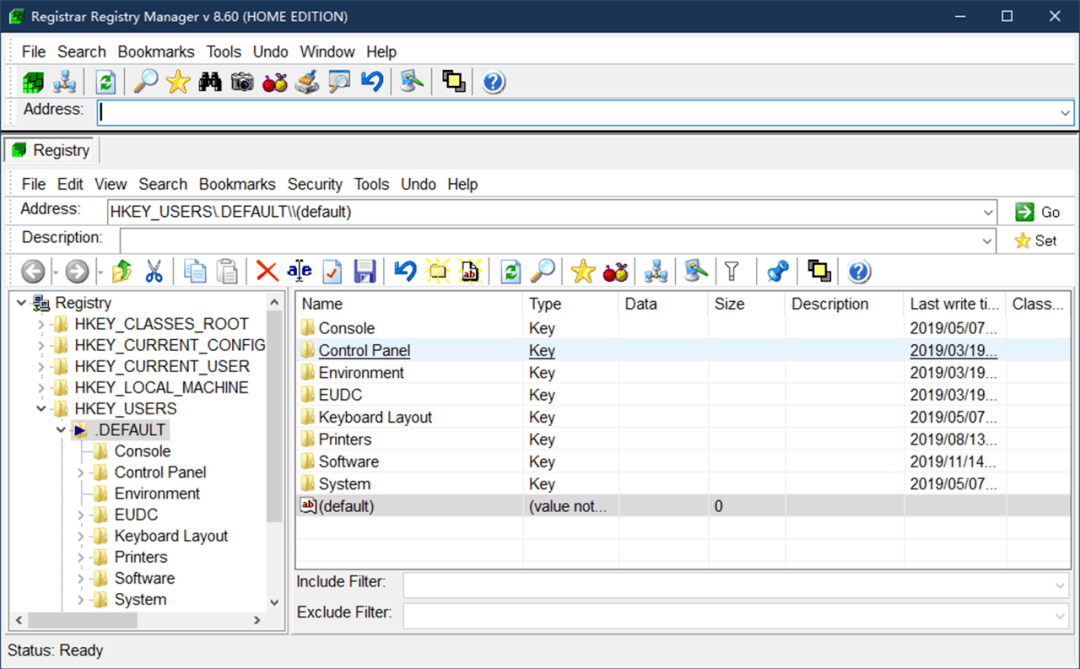The image size is (1080, 669).
Task: Collapse the HKEY_USERS tree node
Action: (41, 409)
